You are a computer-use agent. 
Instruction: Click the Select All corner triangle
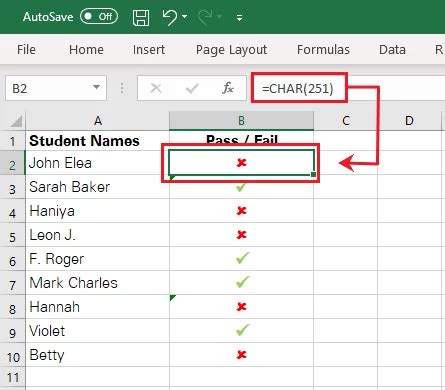(x=16, y=121)
